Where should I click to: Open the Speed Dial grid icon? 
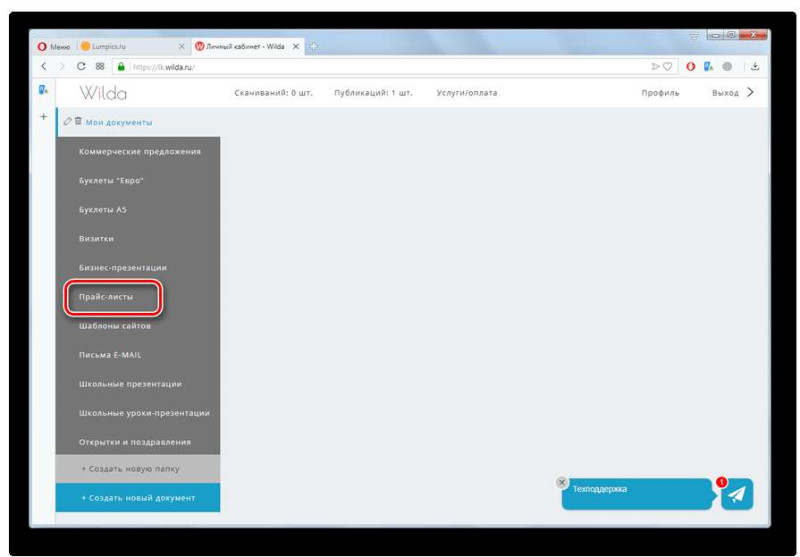100,66
